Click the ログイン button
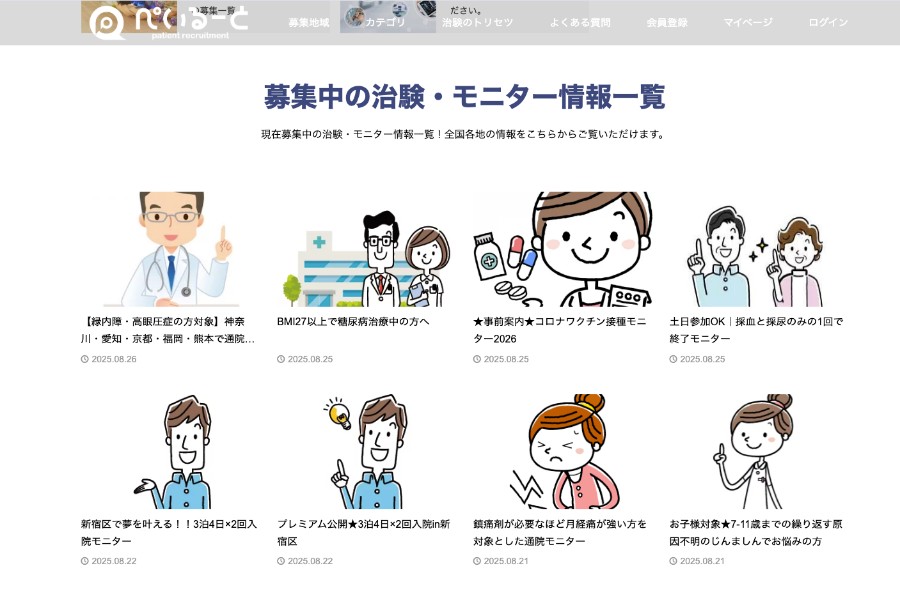Image resolution: width=900 pixels, height=607 pixels. 828,22
